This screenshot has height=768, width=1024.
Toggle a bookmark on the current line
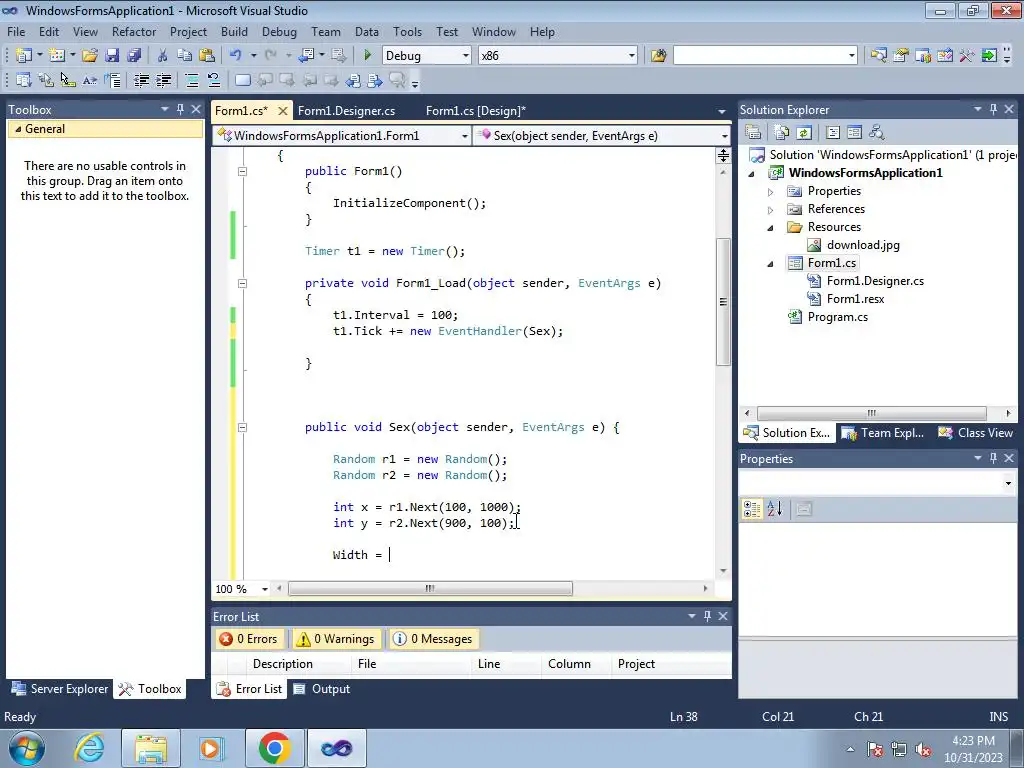point(242,80)
